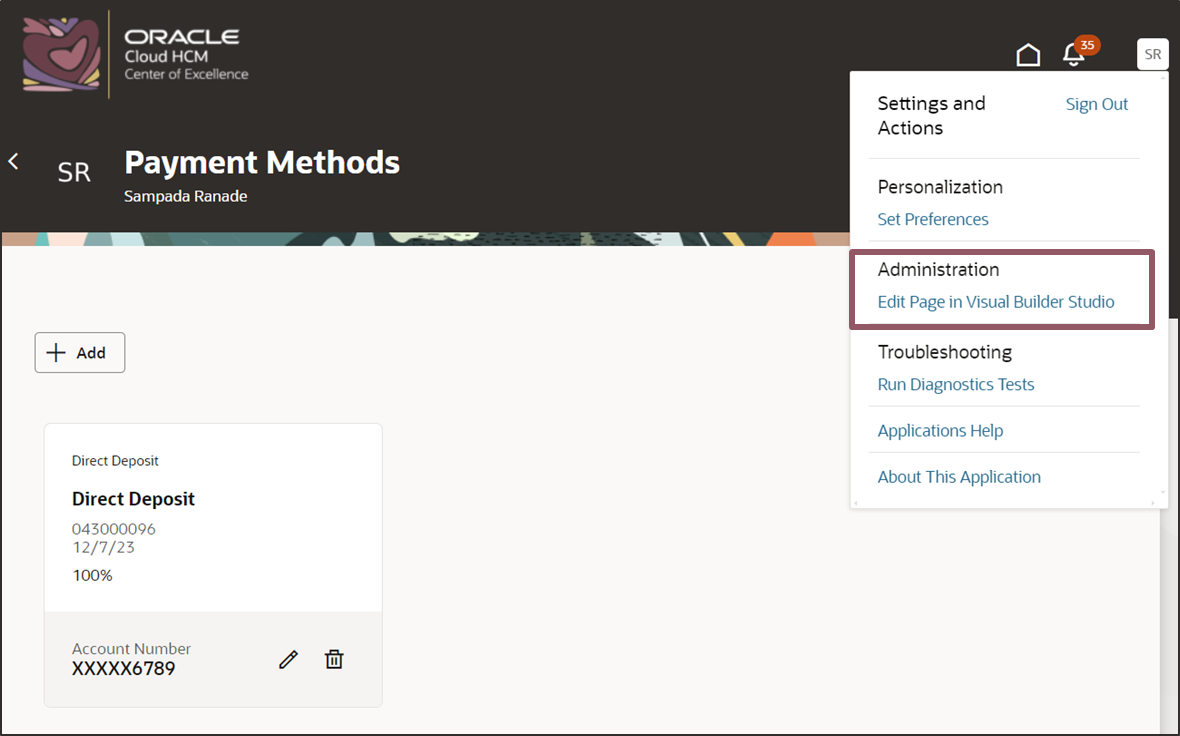Go back using the left chevron

click(x=14, y=161)
